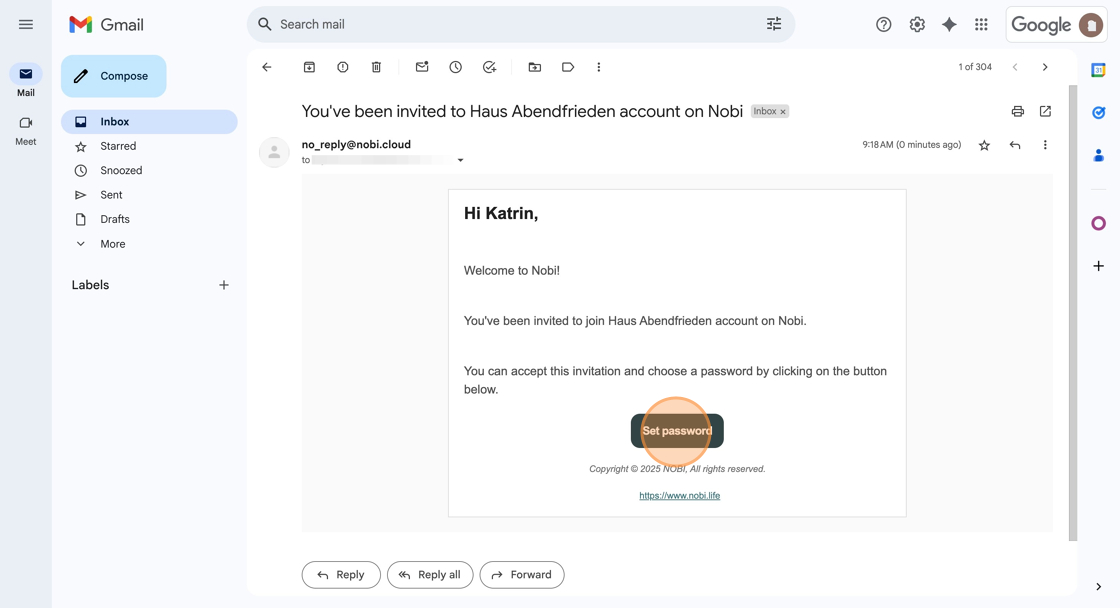1120x608 pixels.
Task: Expand the More section in sidebar
Action: (112, 244)
